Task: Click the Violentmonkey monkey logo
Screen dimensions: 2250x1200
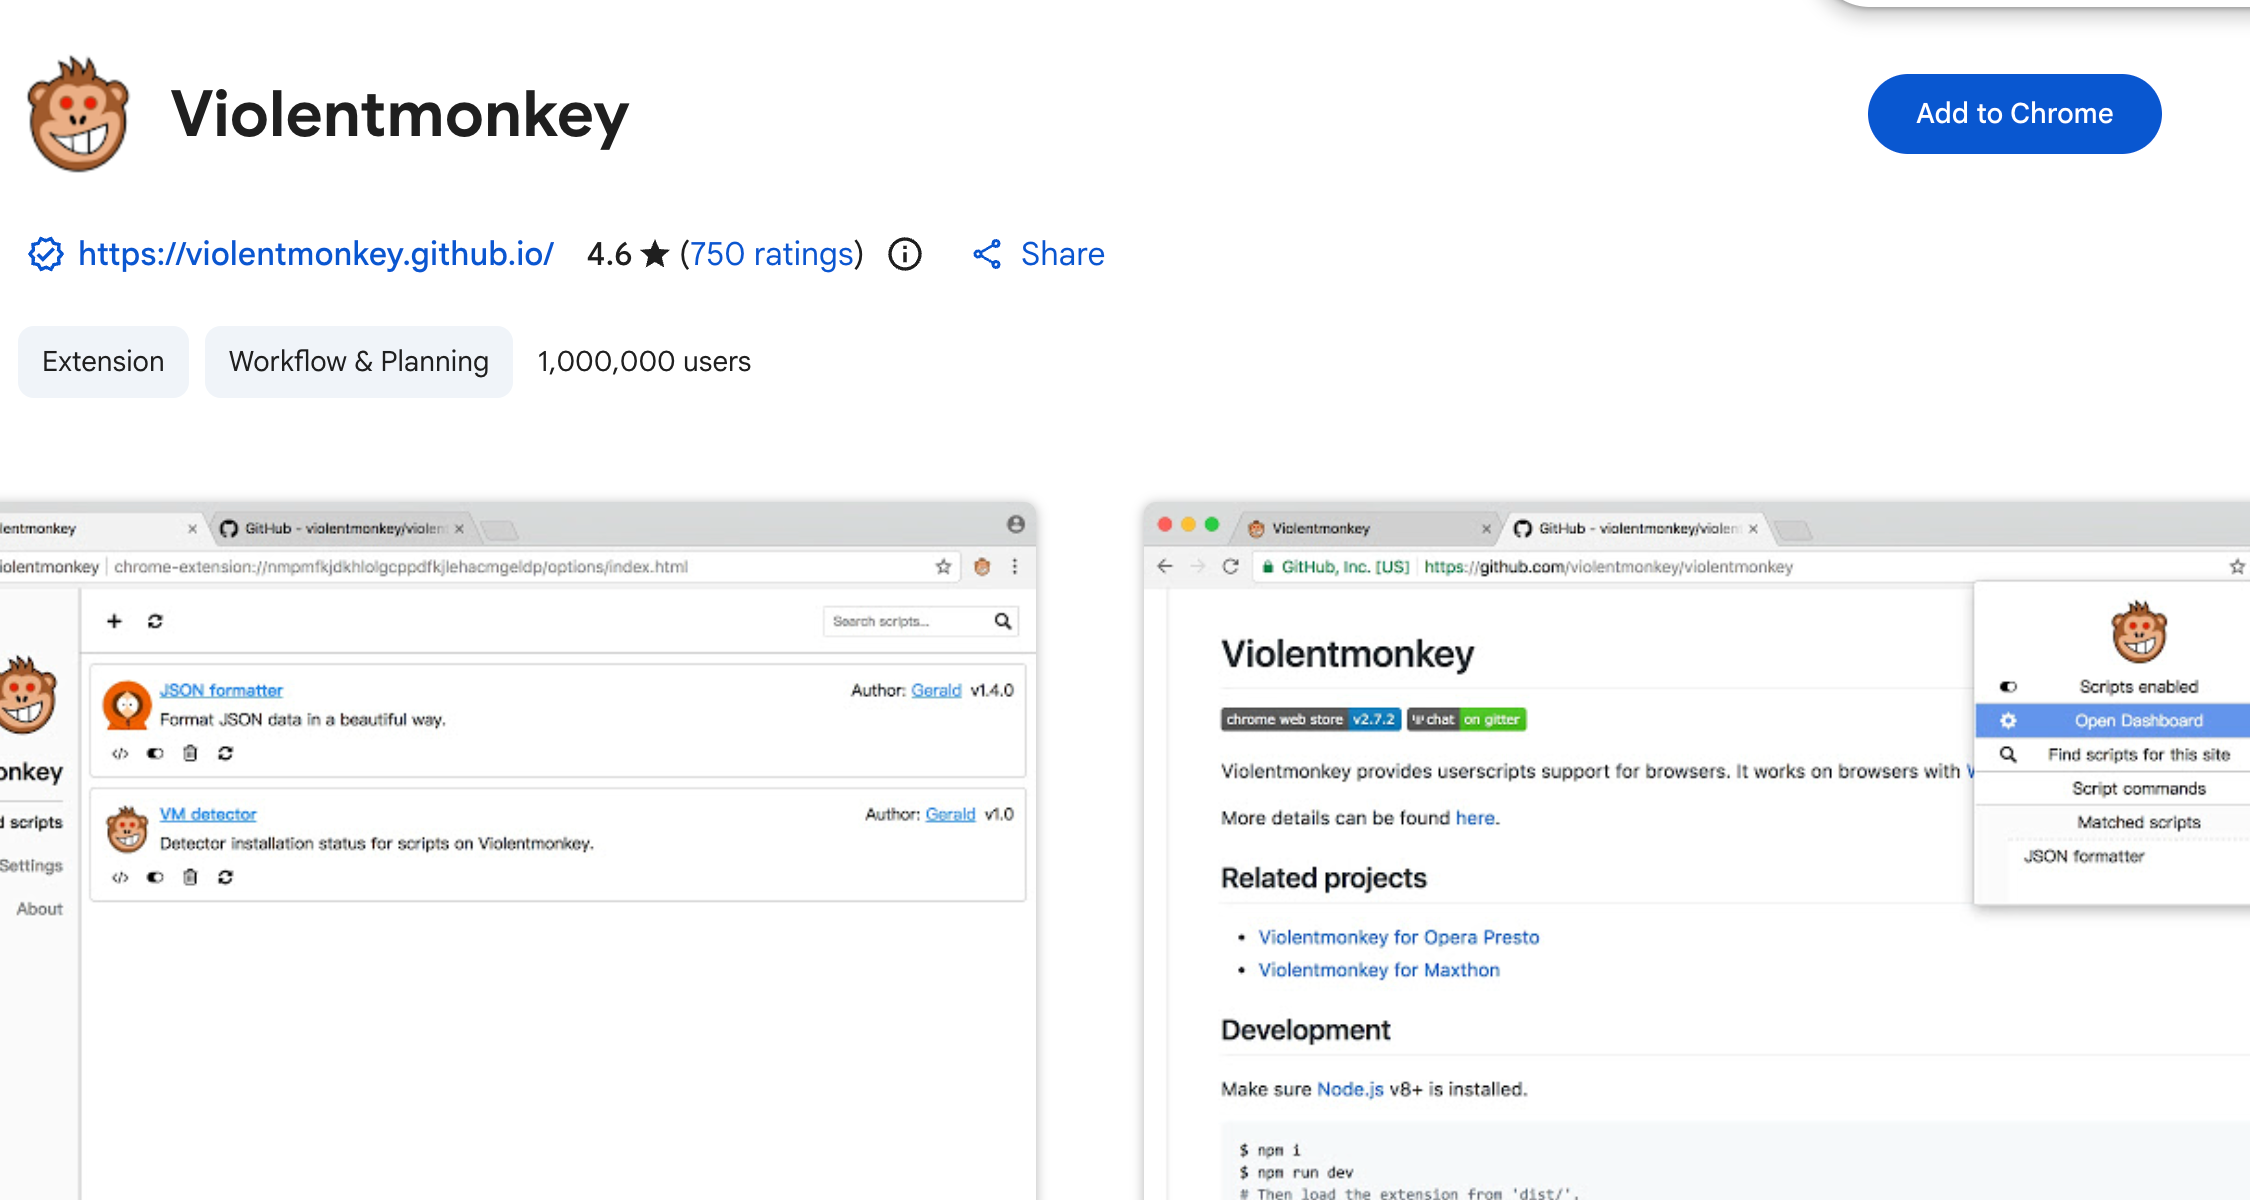Action: (79, 114)
